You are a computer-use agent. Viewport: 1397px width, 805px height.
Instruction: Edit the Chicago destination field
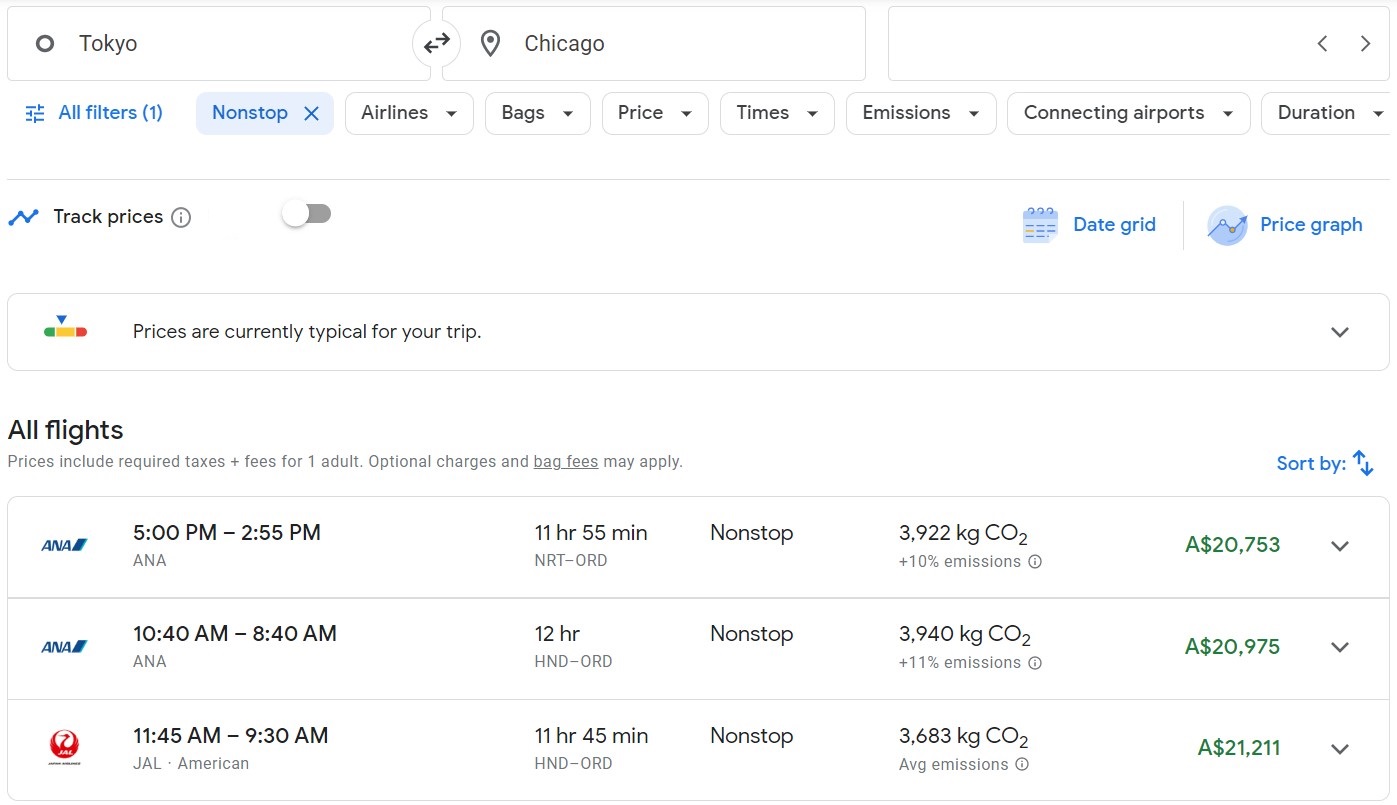pos(654,44)
